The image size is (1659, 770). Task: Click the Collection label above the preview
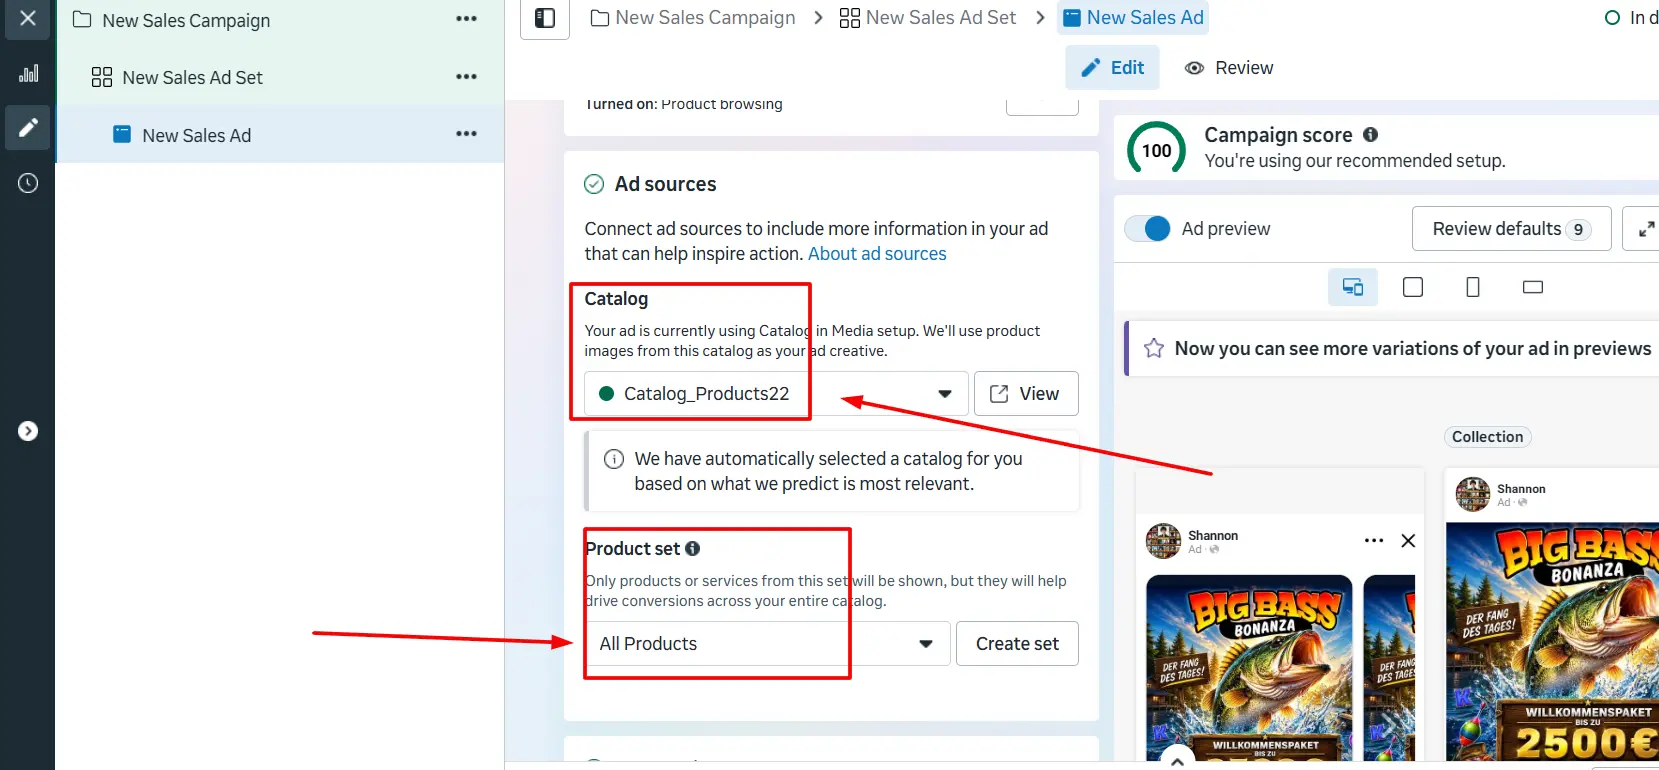(1488, 437)
